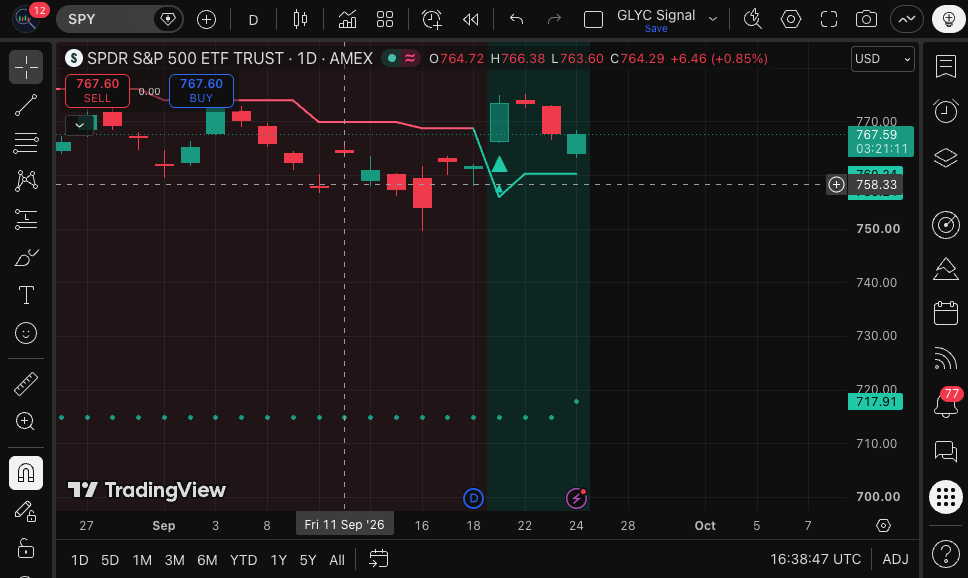
Task: Open the chart layout selector
Action: tap(593, 20)
